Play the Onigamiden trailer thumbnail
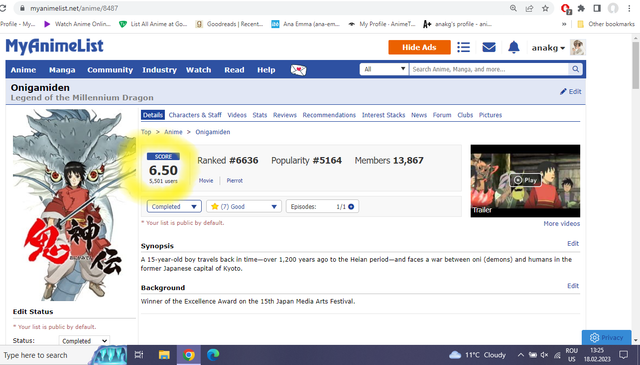Viewport: 640px width, 365px height. (x=525, y=180)
